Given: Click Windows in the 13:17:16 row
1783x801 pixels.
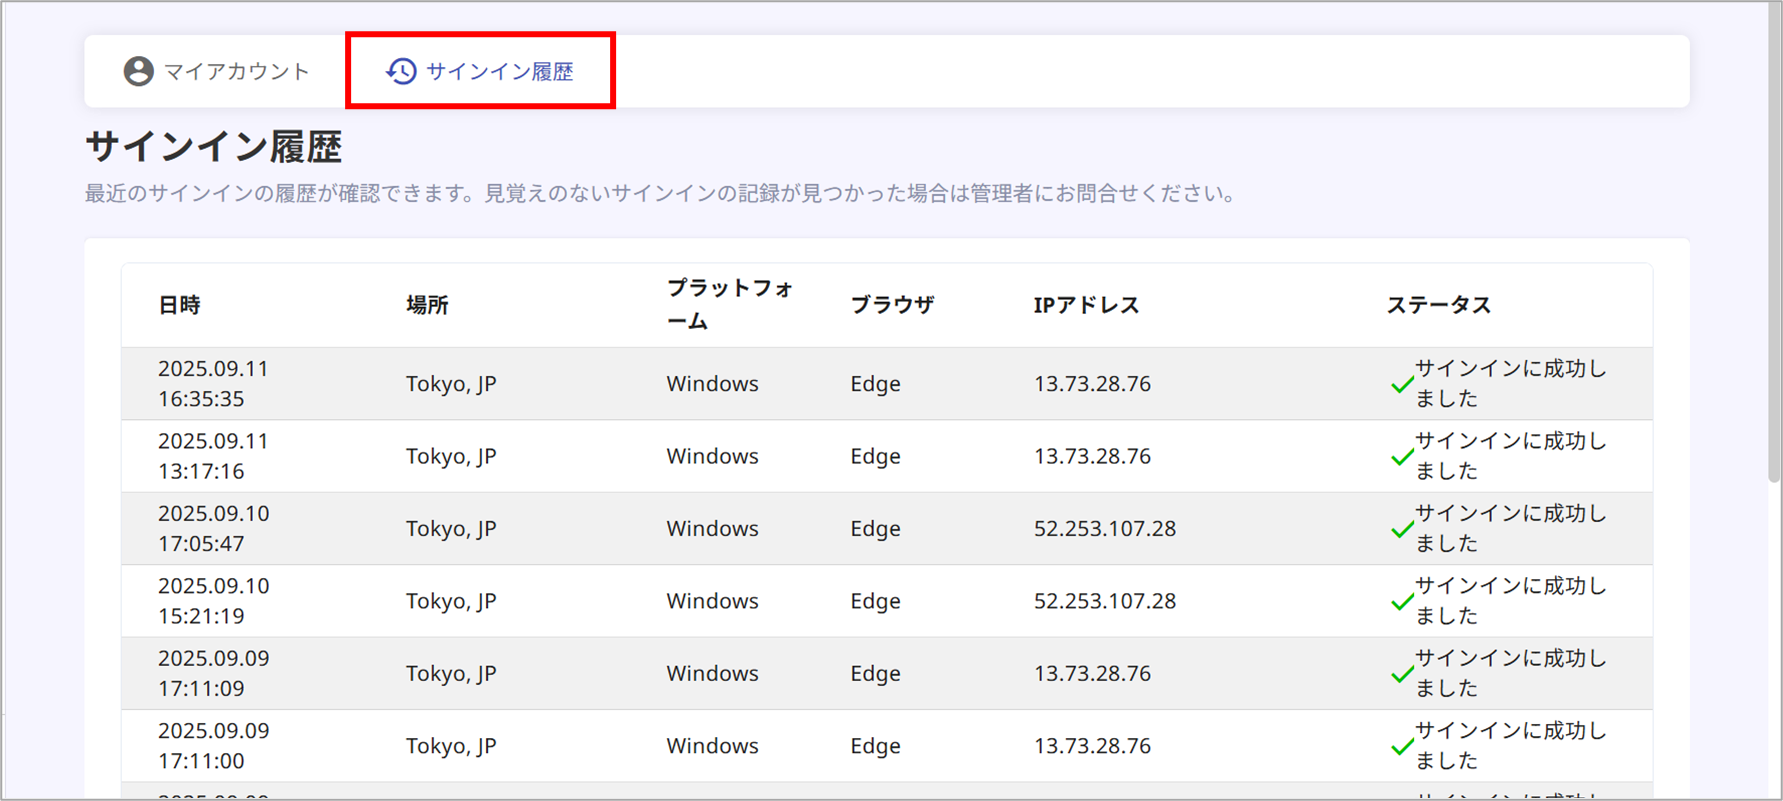Looking at the screenshot, I should (713, 456).
